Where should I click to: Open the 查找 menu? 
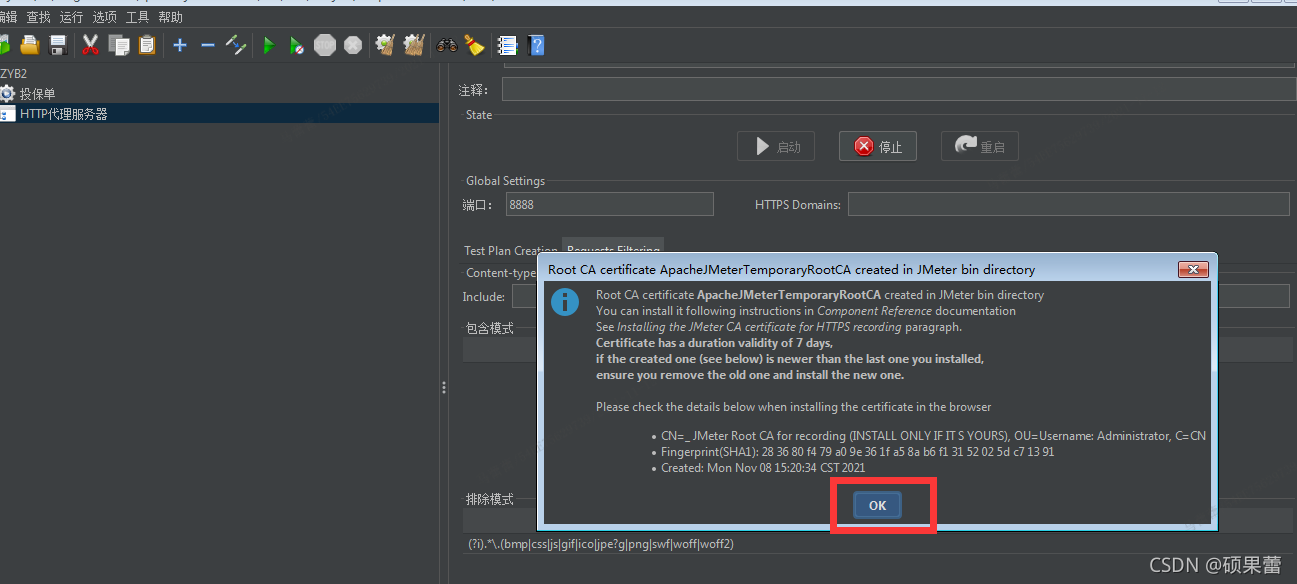(x=38, y=17)
